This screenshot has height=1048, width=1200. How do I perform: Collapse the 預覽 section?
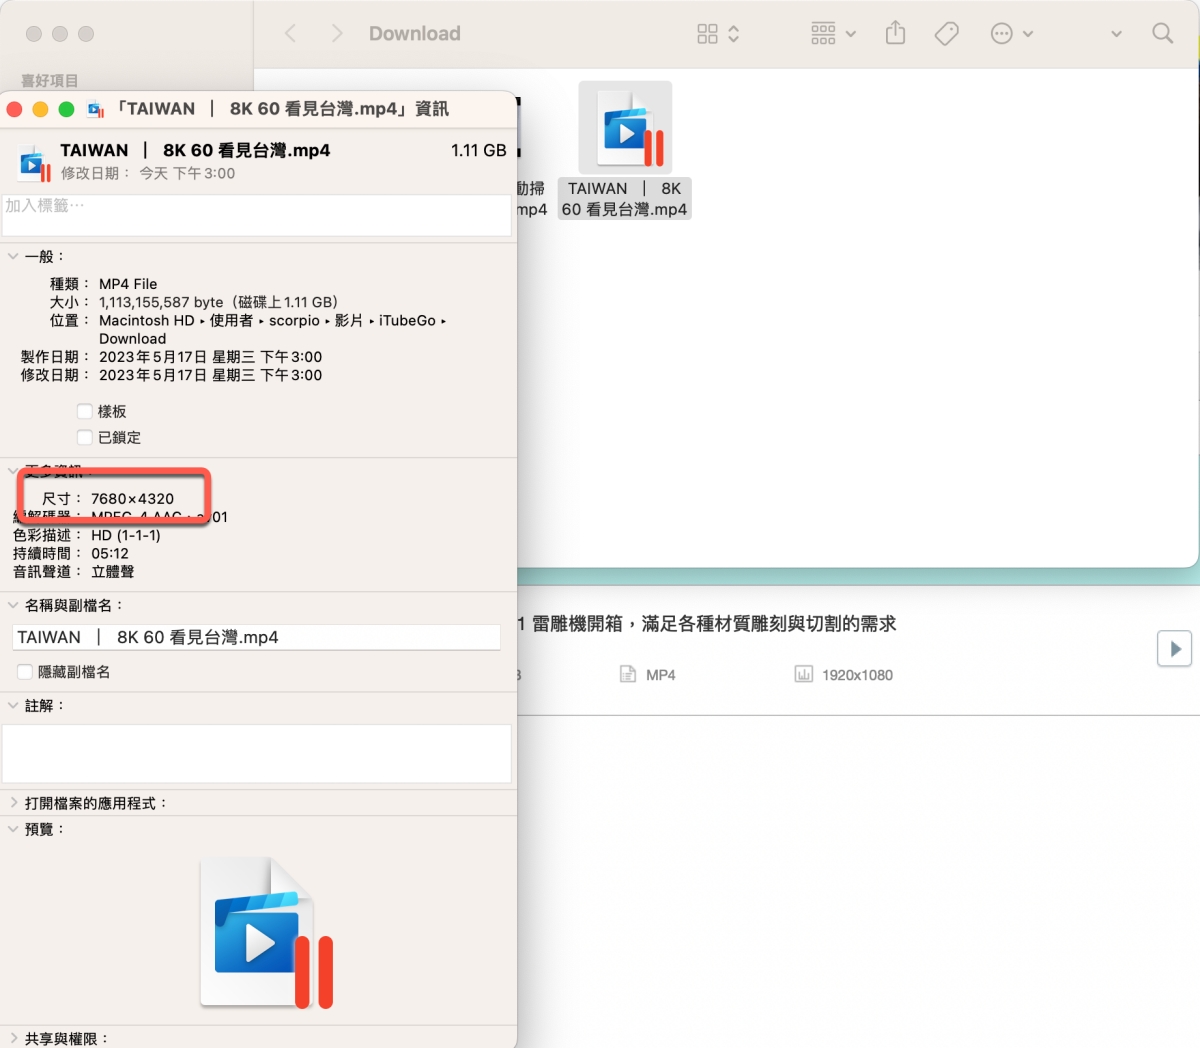tap(13, 829)
